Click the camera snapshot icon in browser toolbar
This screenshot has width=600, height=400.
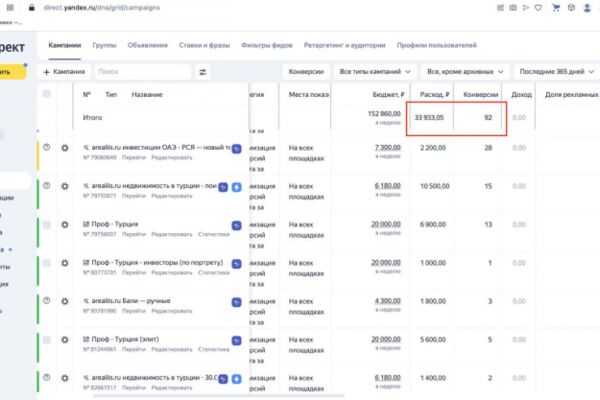click(513, 8)
